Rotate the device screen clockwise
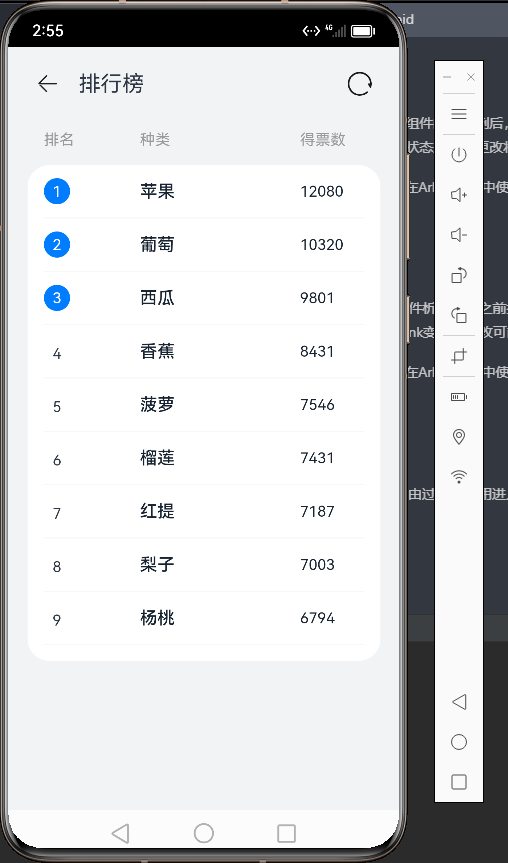 click(459, 275)
